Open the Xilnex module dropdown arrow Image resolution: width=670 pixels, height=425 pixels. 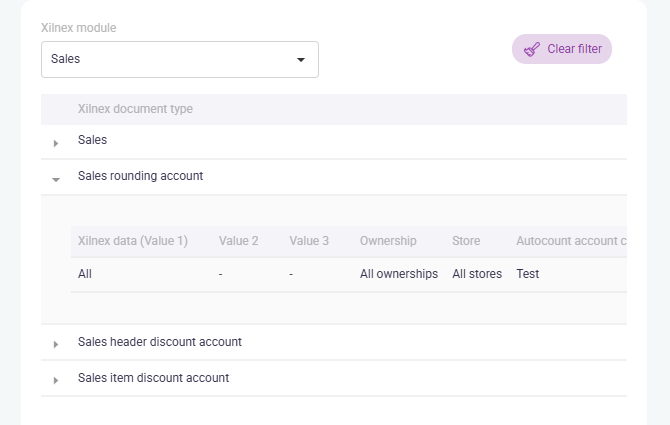(x=301, y=60)
